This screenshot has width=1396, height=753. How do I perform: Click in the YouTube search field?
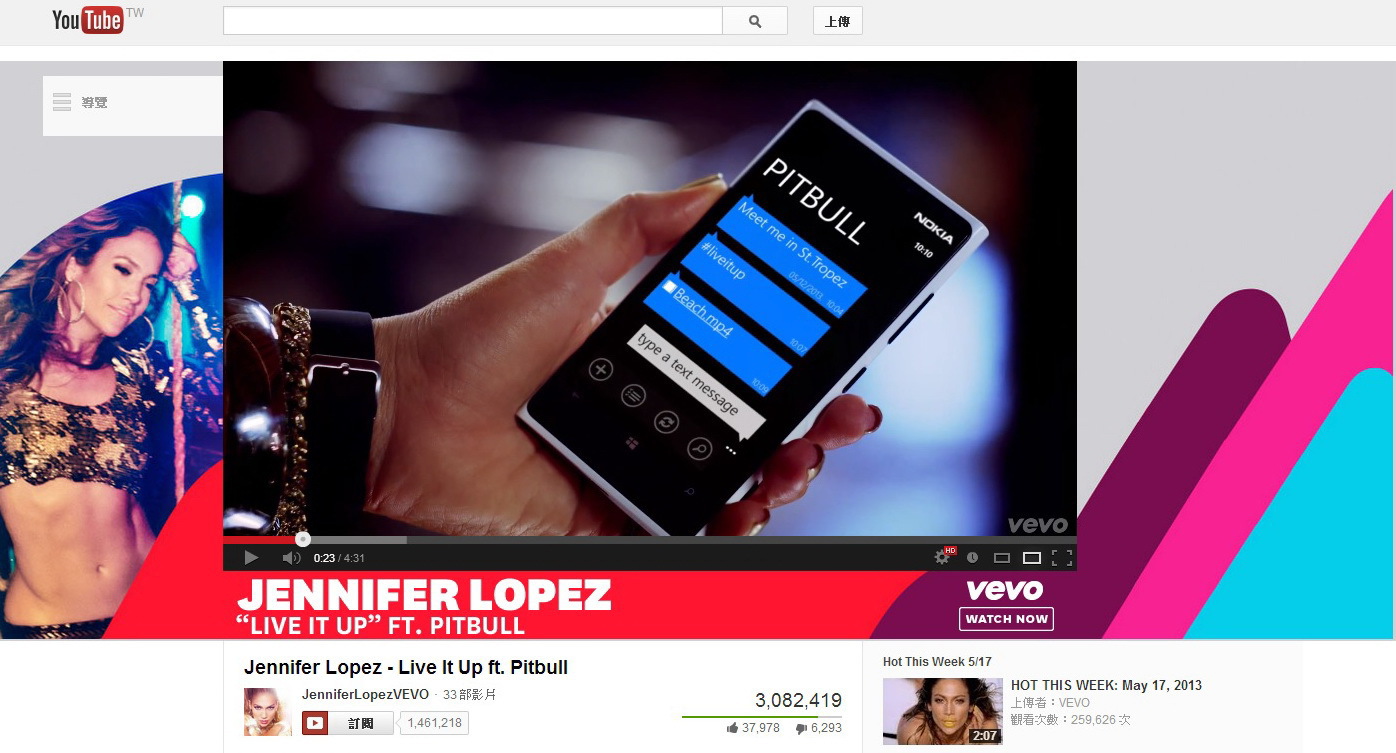click(472, 21)
